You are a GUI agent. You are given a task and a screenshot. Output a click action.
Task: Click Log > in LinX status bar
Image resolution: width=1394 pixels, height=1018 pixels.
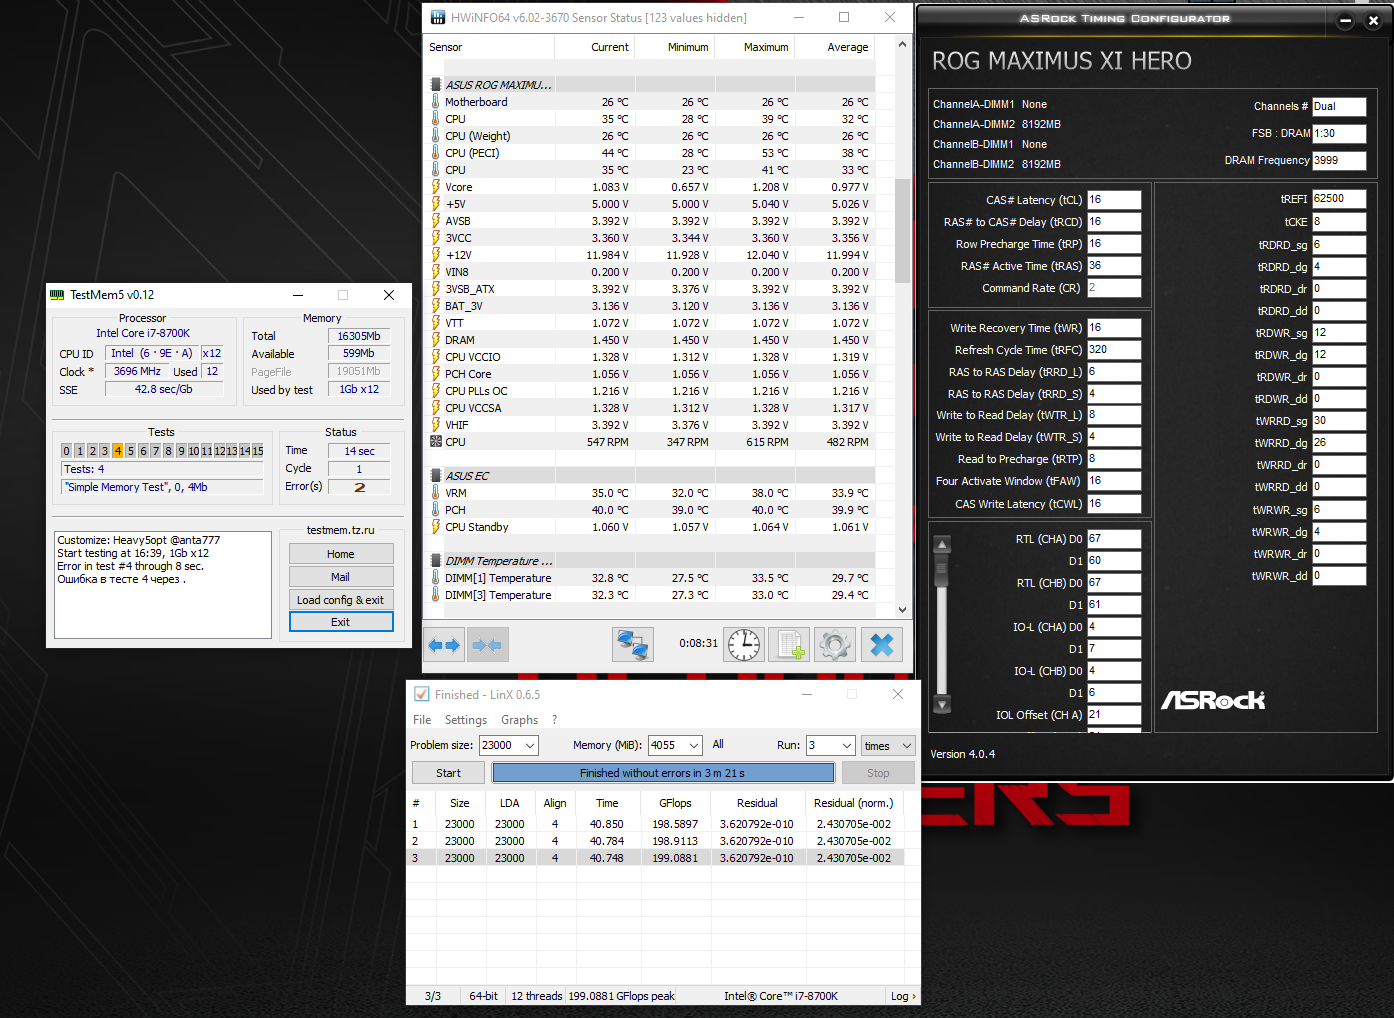click(x=903, y=996)
